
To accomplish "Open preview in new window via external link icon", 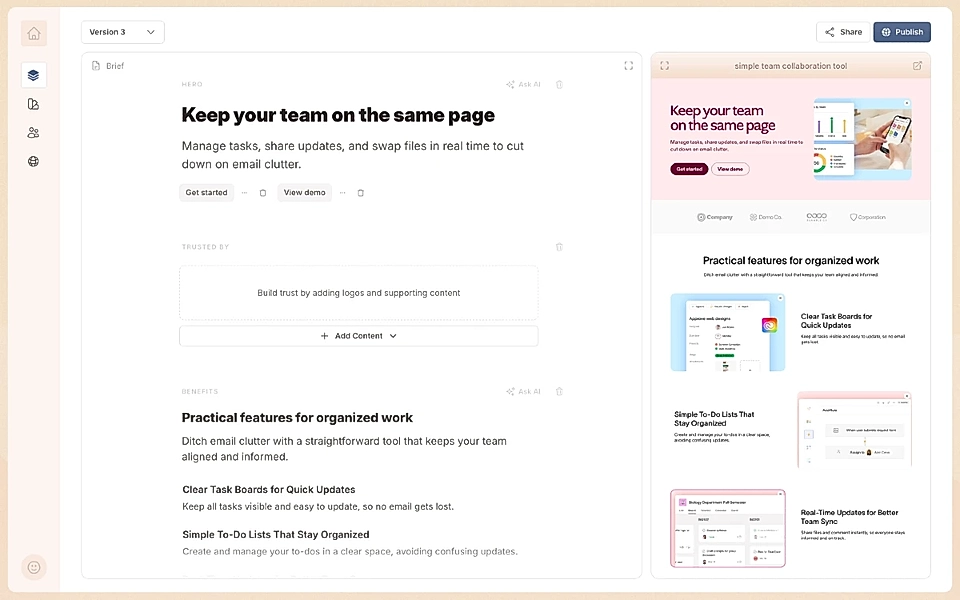I will (916, 65).
